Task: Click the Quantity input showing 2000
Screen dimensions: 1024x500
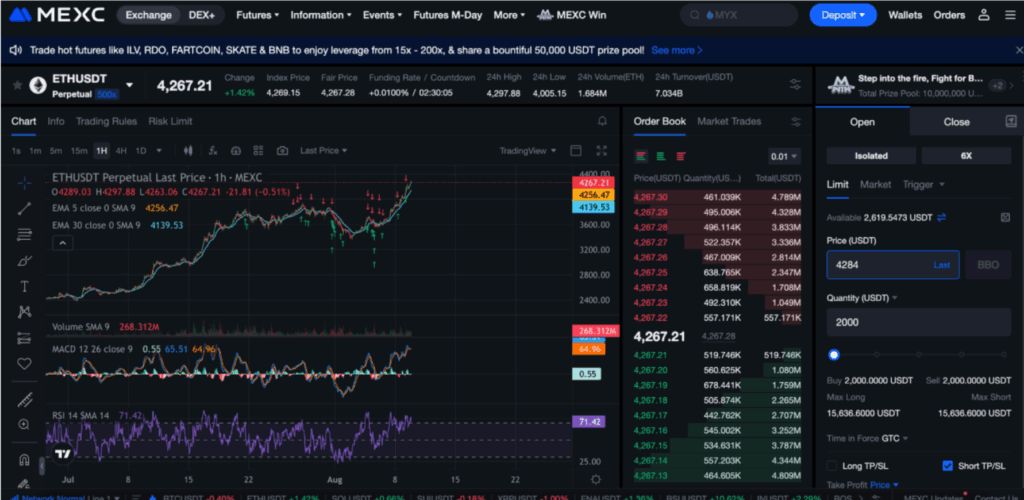Action: coord(919,322)
